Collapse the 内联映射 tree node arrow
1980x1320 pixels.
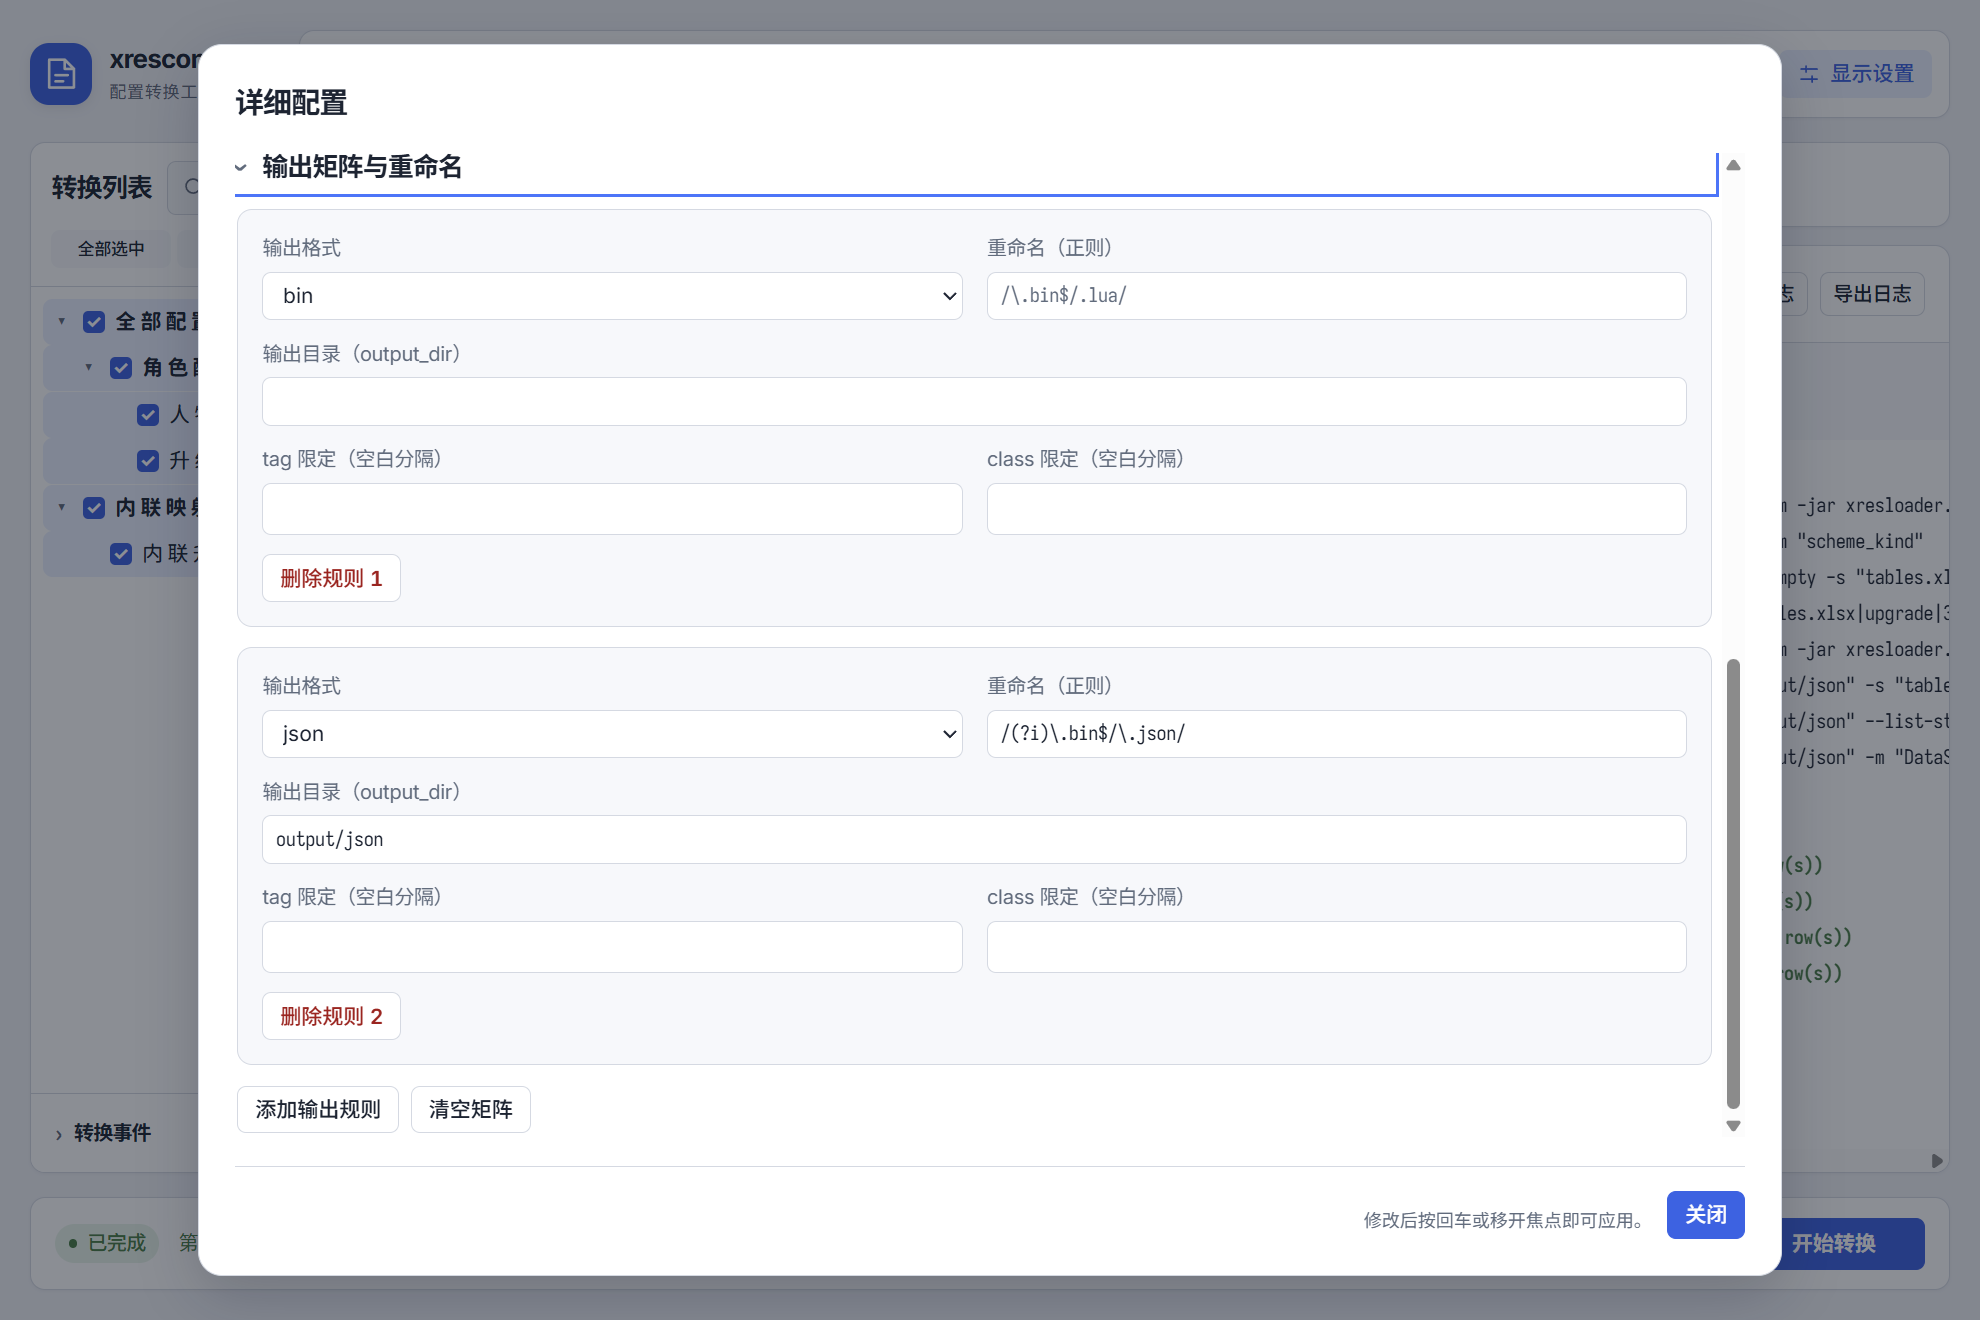coord(62,508)
